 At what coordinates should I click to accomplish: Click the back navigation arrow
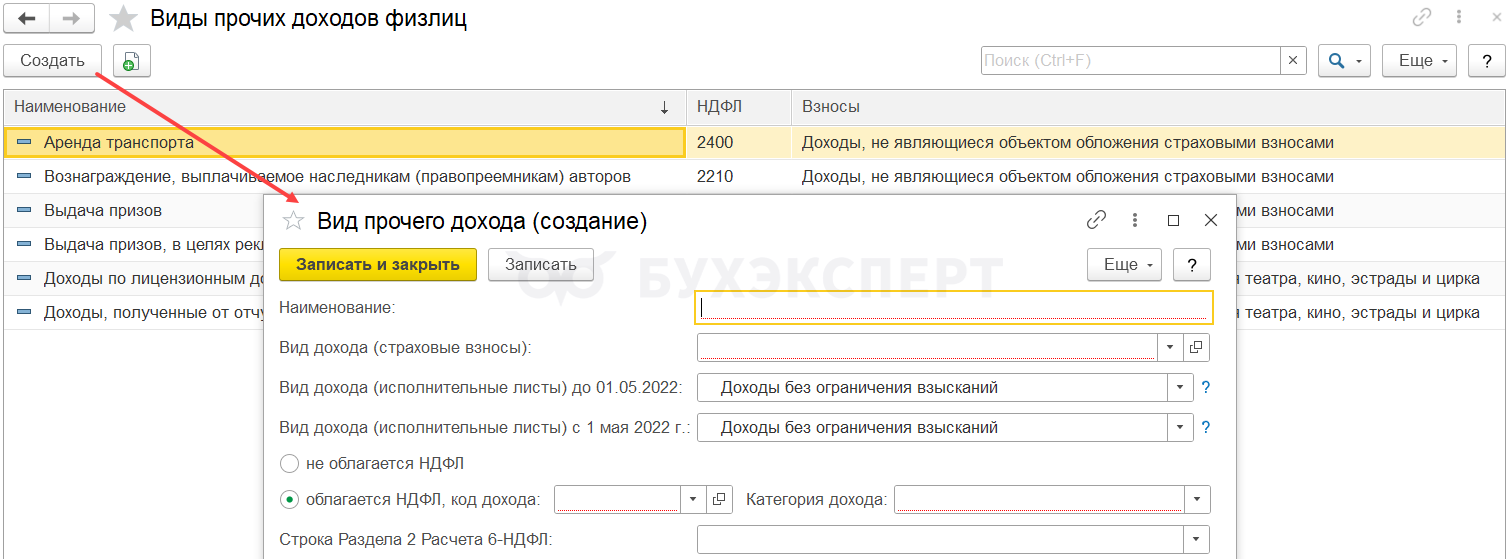27,19
